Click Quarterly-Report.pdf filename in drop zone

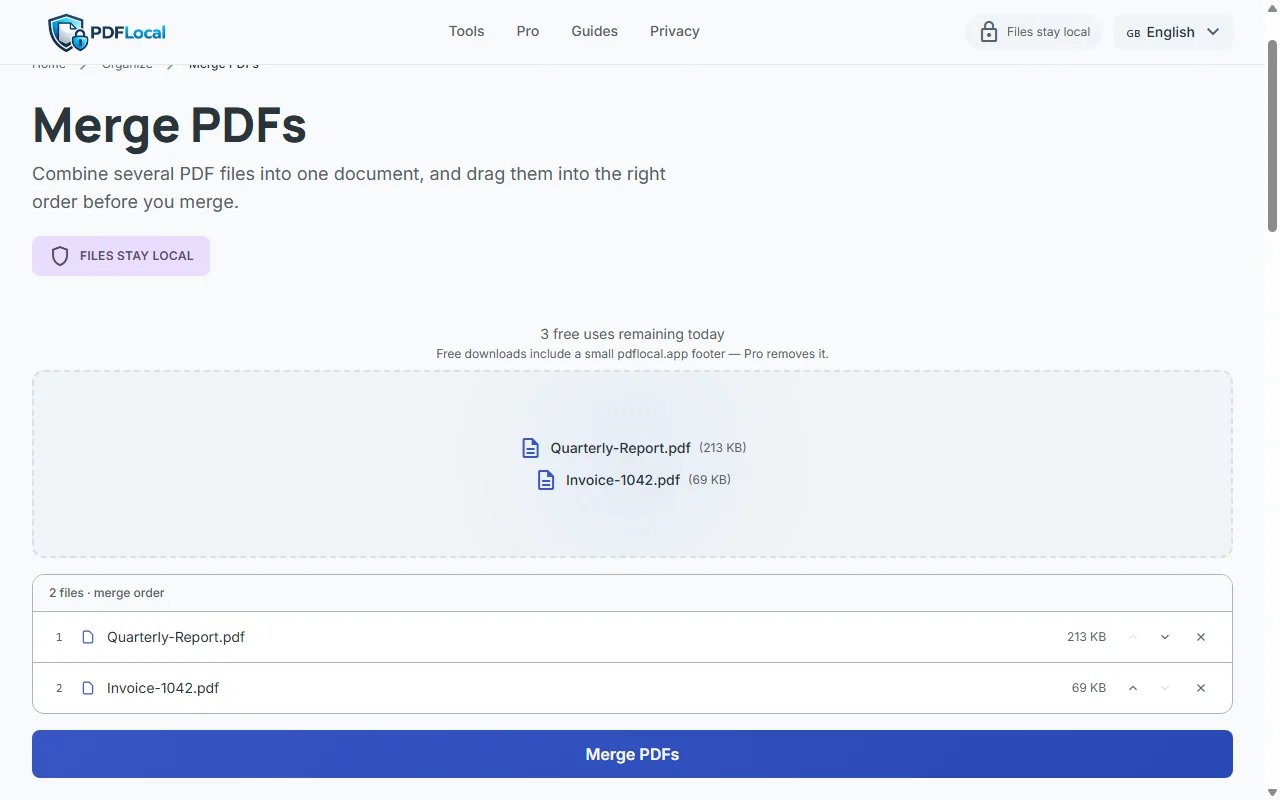(x=620, y=448)
